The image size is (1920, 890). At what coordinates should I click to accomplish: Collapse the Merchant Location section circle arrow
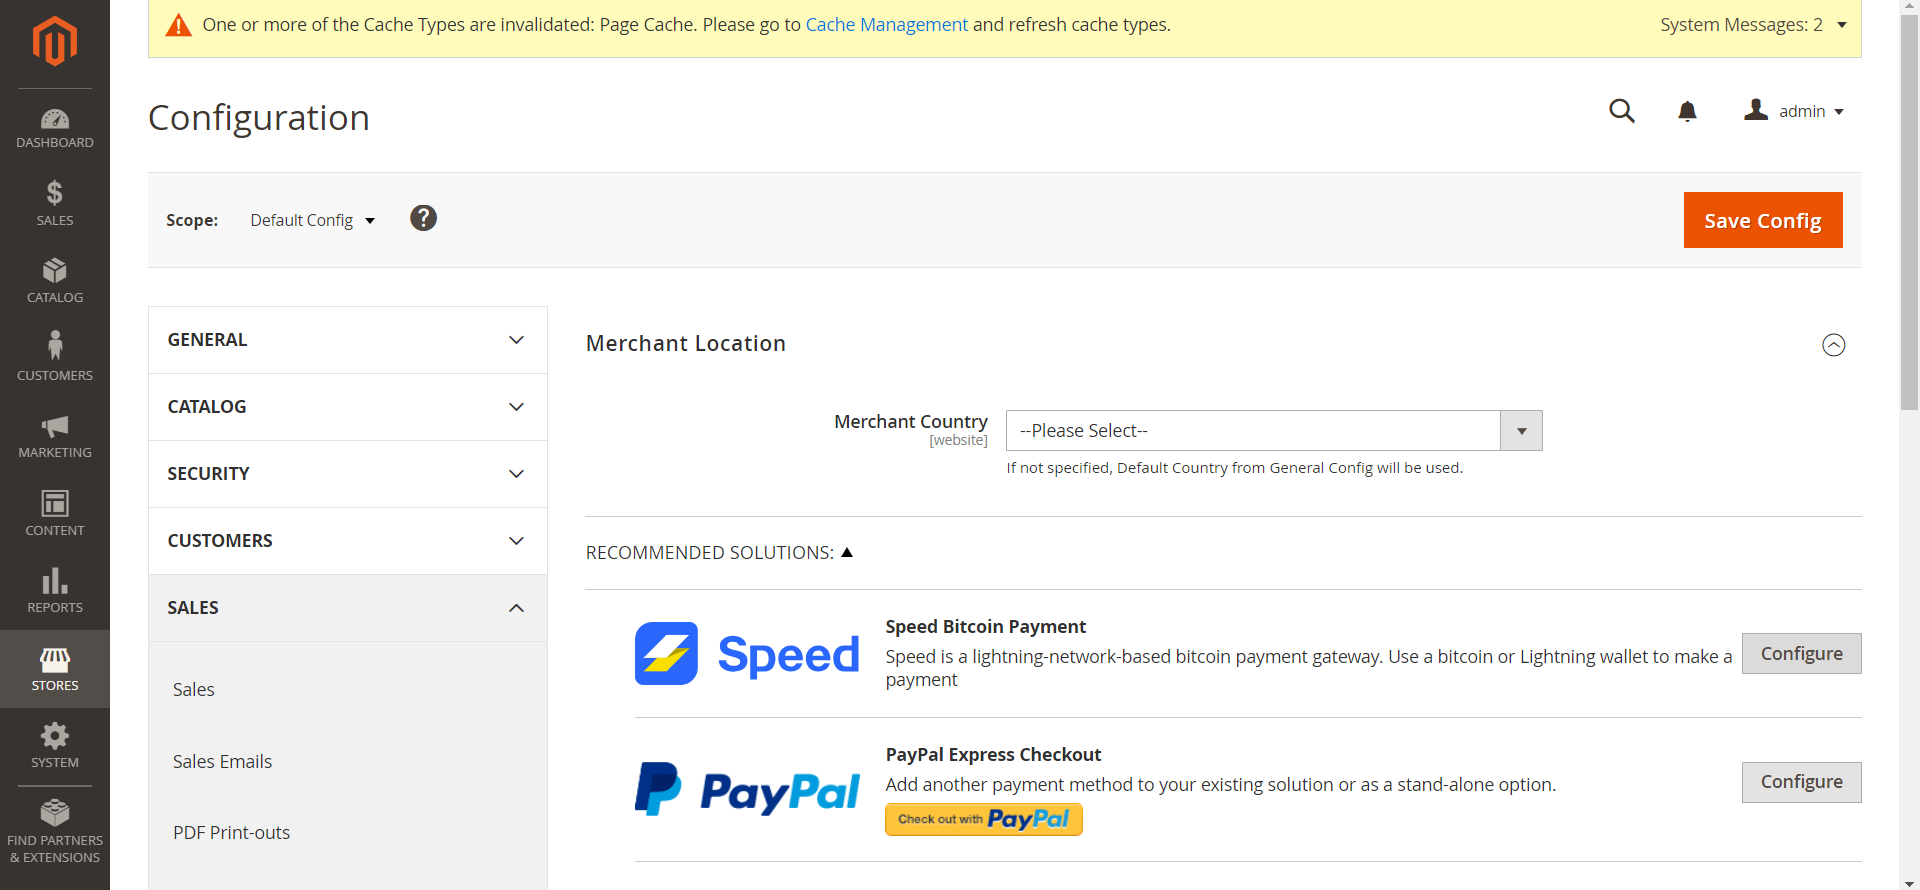coord(1833,345)
